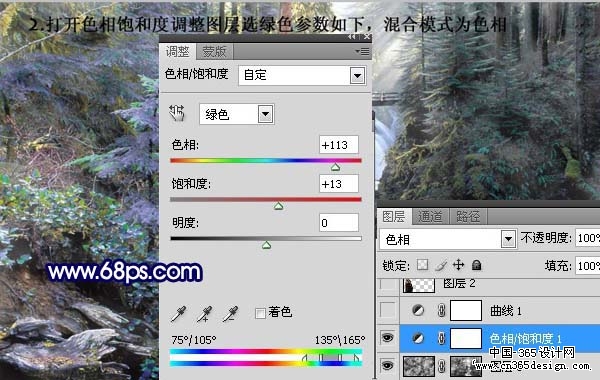Click the lock position move icon
Image resolution: width=600 pixels, height=380 pixels.
[458, 265]
